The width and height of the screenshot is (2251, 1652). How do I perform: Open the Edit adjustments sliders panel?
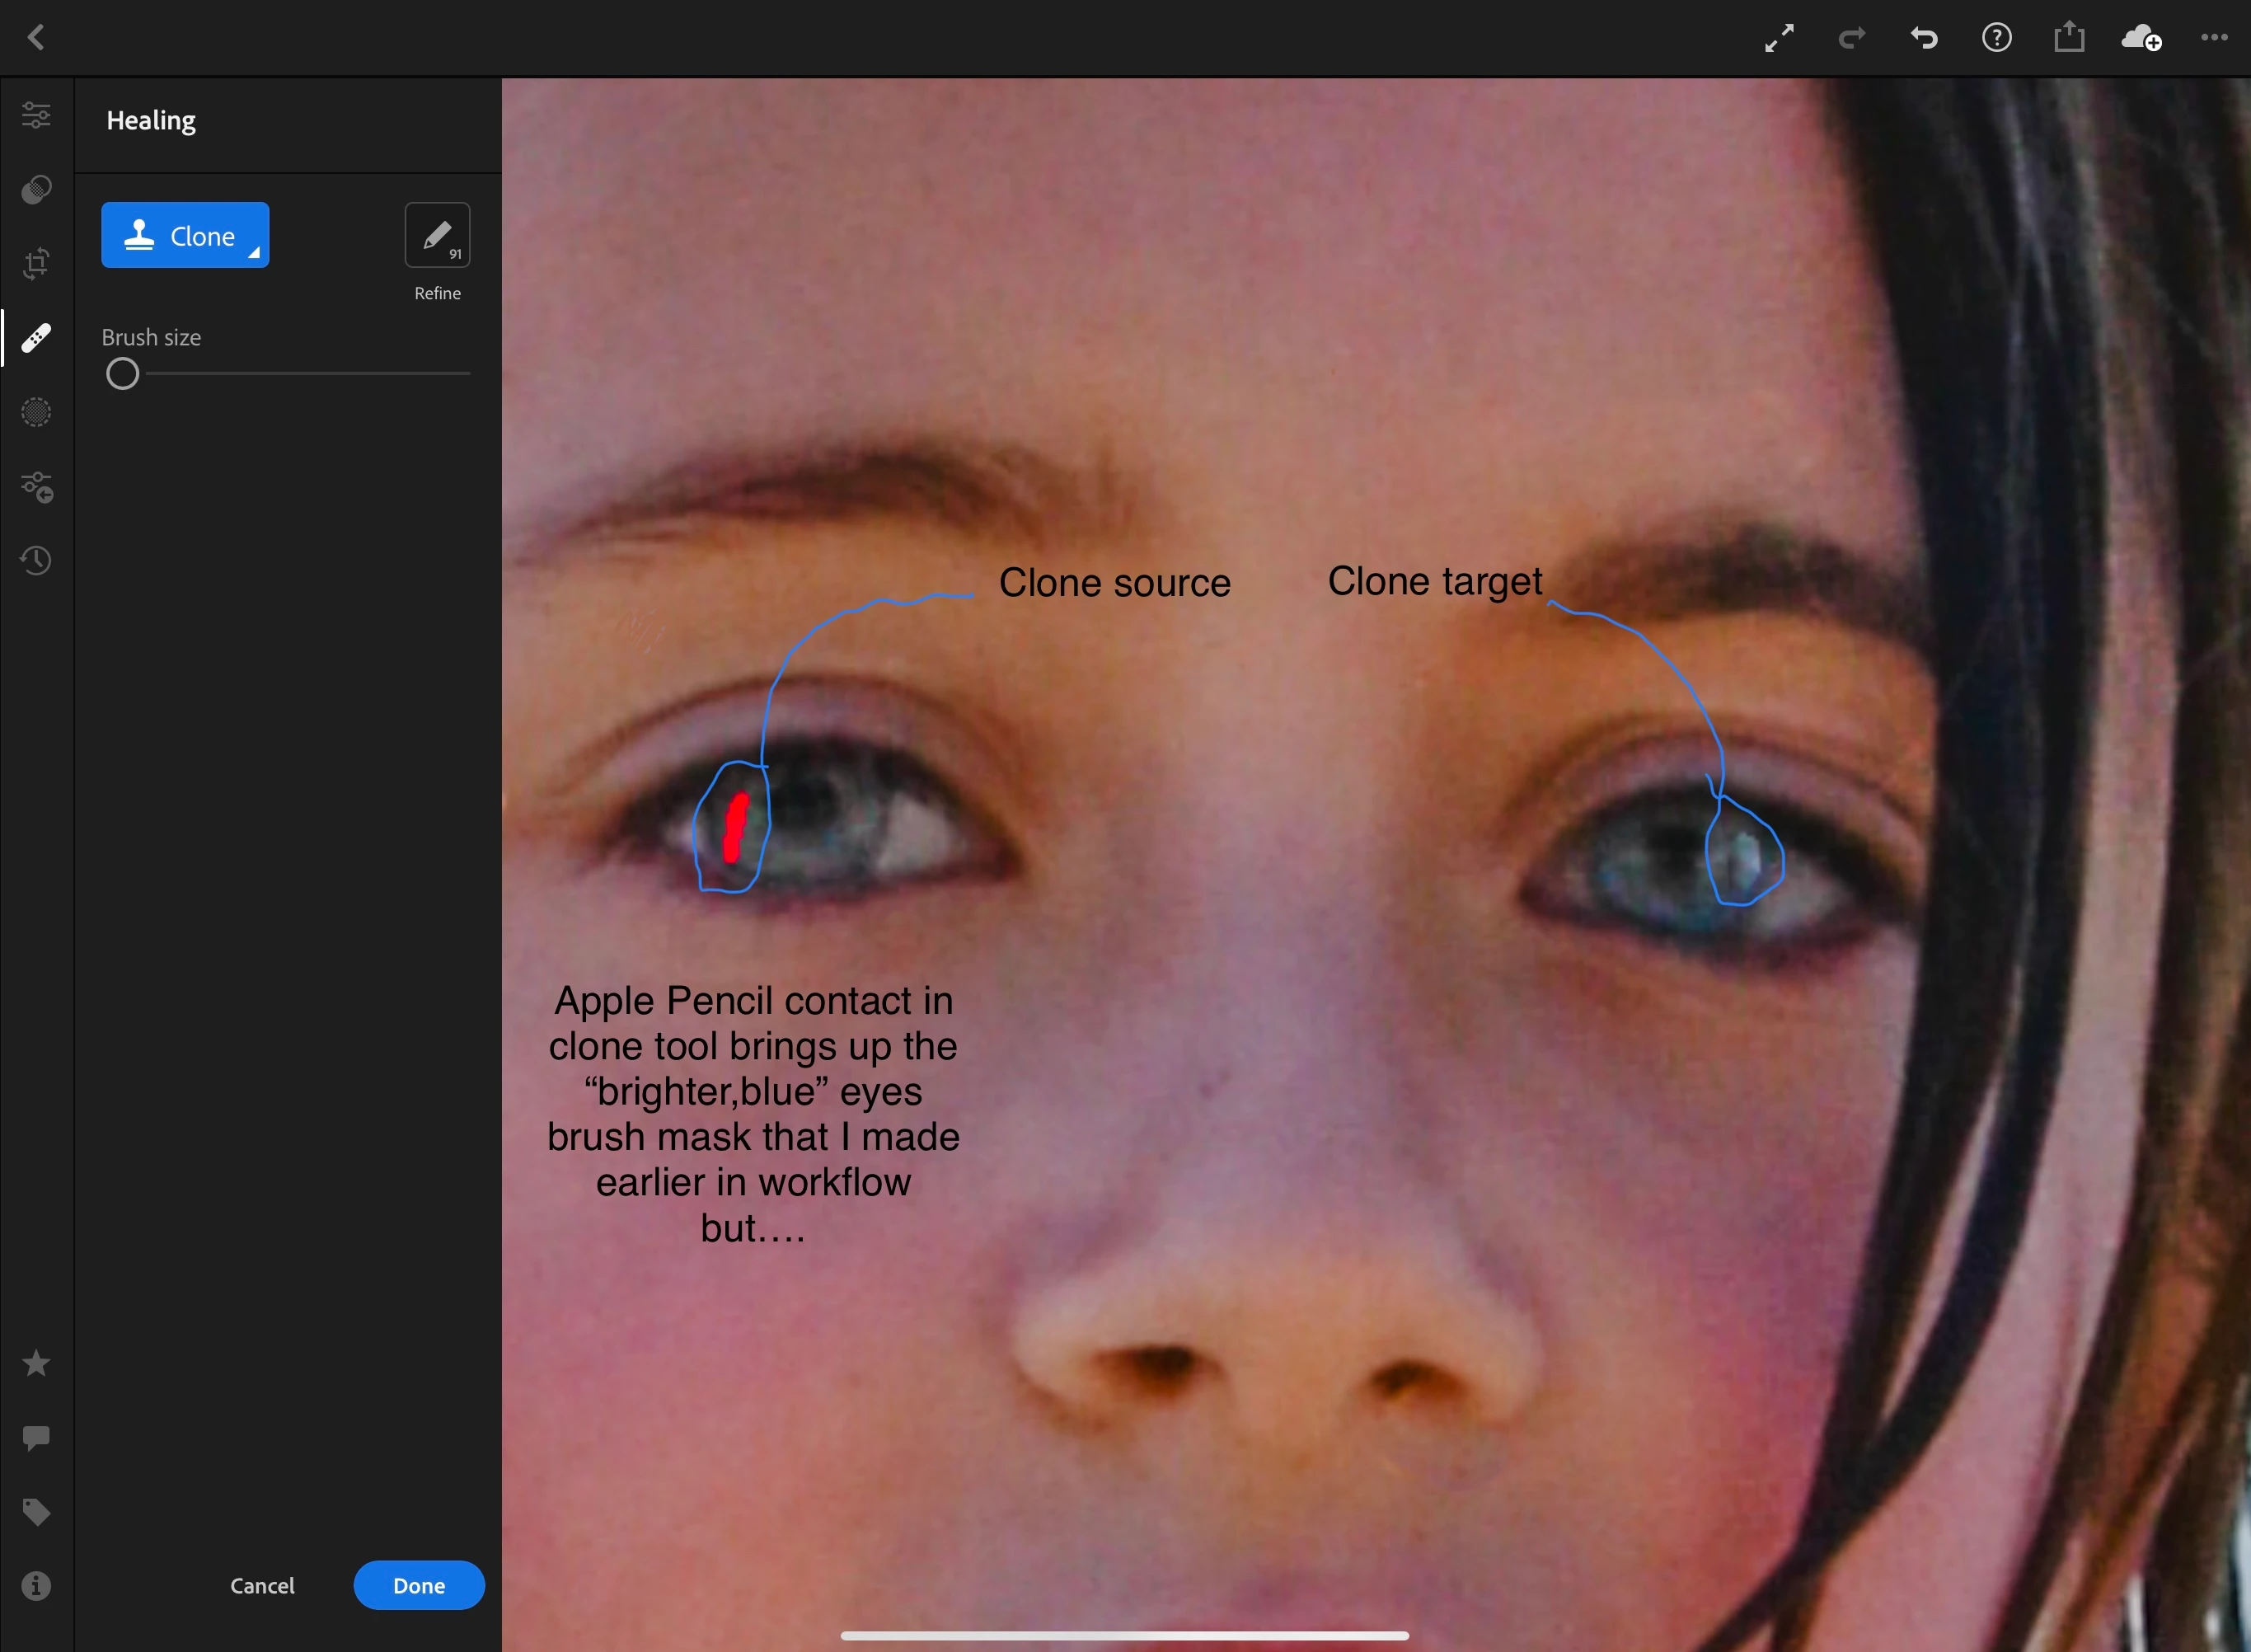coord(36,115)
